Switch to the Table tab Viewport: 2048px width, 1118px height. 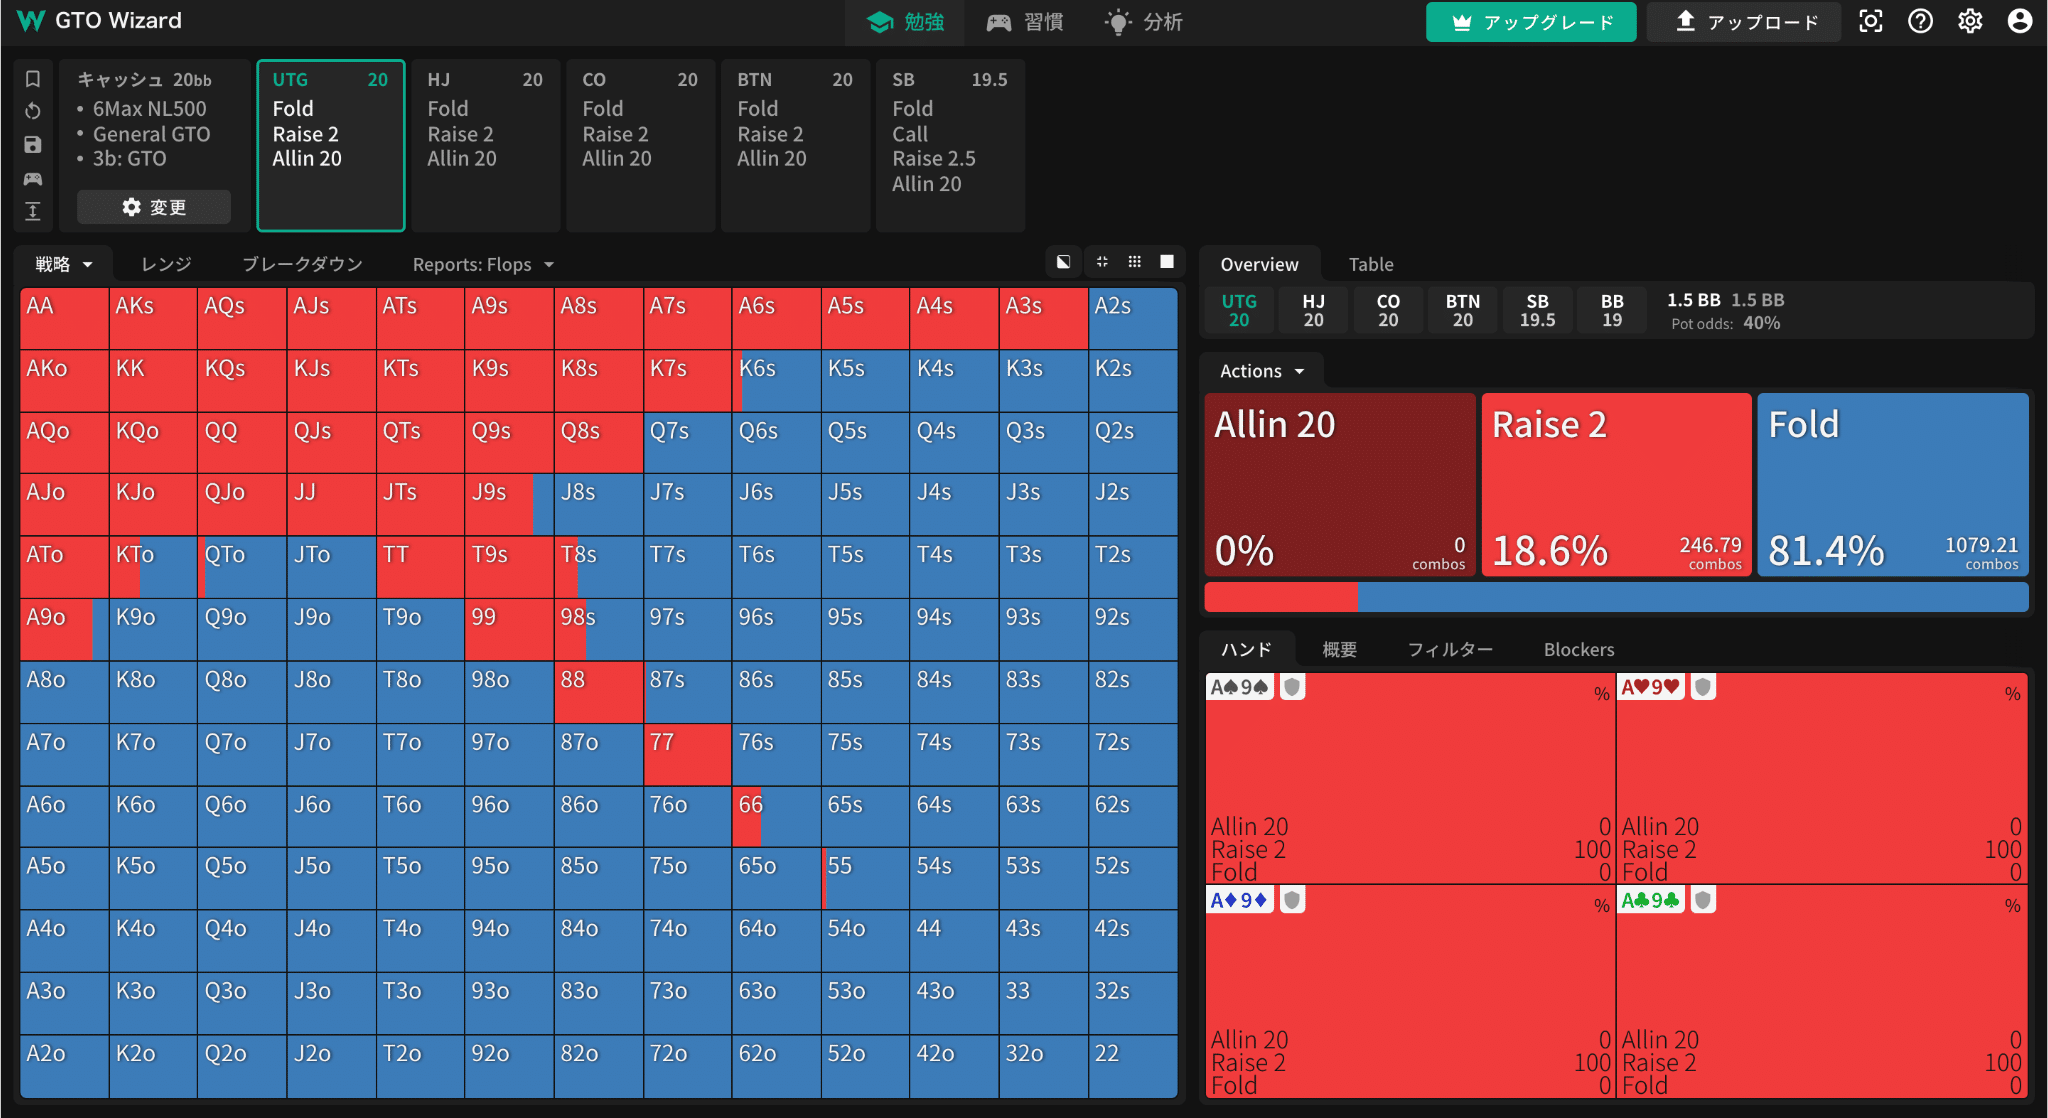(1370, 264)
